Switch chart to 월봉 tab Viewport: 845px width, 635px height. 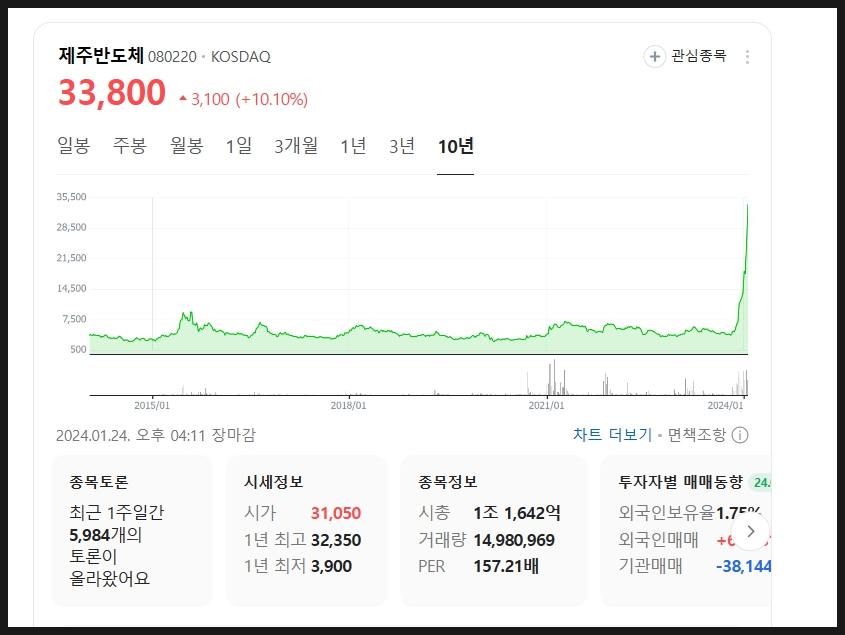coord(186,146)
